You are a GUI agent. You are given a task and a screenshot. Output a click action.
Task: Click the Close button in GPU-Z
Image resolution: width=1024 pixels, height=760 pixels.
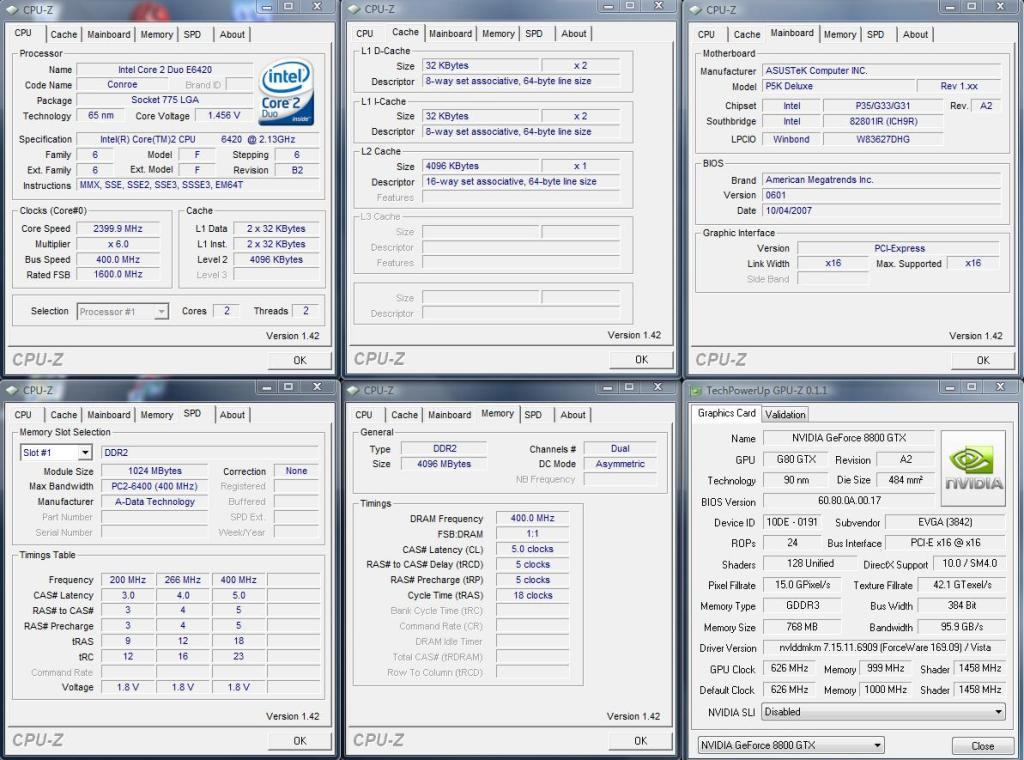[x=982, y=746]
